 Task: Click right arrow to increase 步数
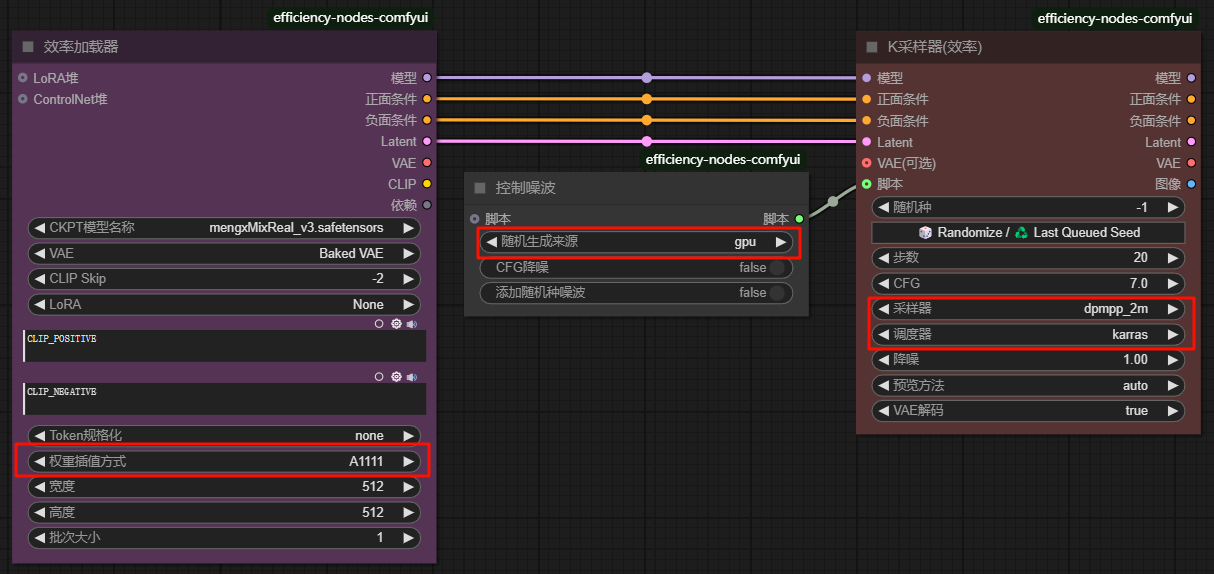1173,258
